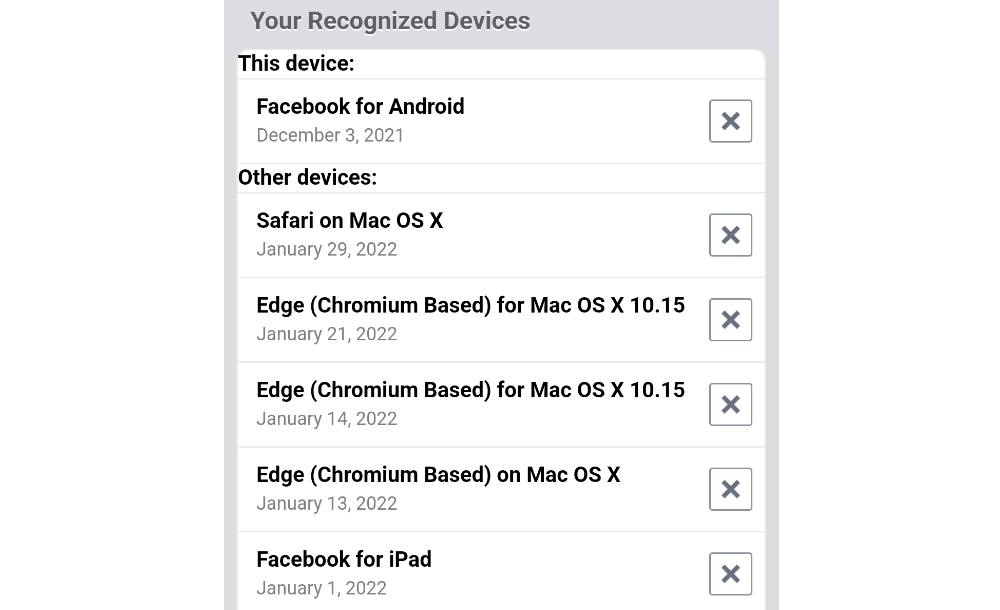Click the January 29, 2022 date

pos(326,249)
